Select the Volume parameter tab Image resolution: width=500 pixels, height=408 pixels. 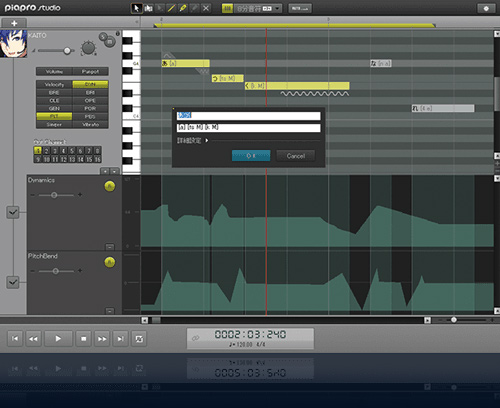point(54,71)
